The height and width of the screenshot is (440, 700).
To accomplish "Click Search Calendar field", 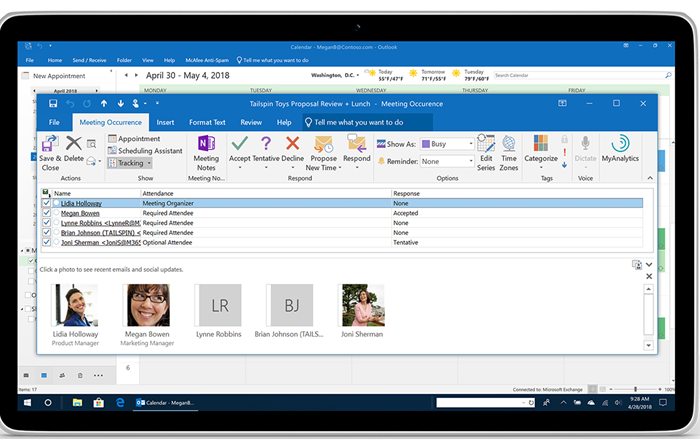I will click(x=582, y=75).
